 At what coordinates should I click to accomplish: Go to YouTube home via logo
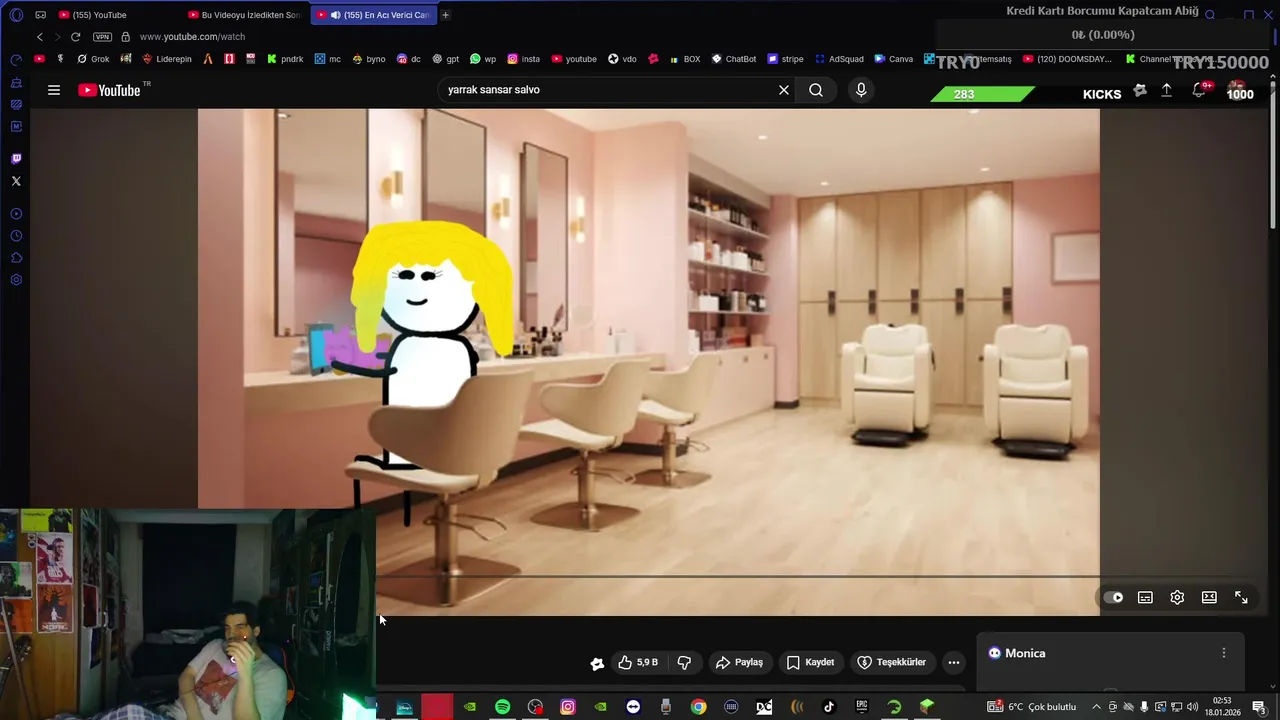(109, 90)
